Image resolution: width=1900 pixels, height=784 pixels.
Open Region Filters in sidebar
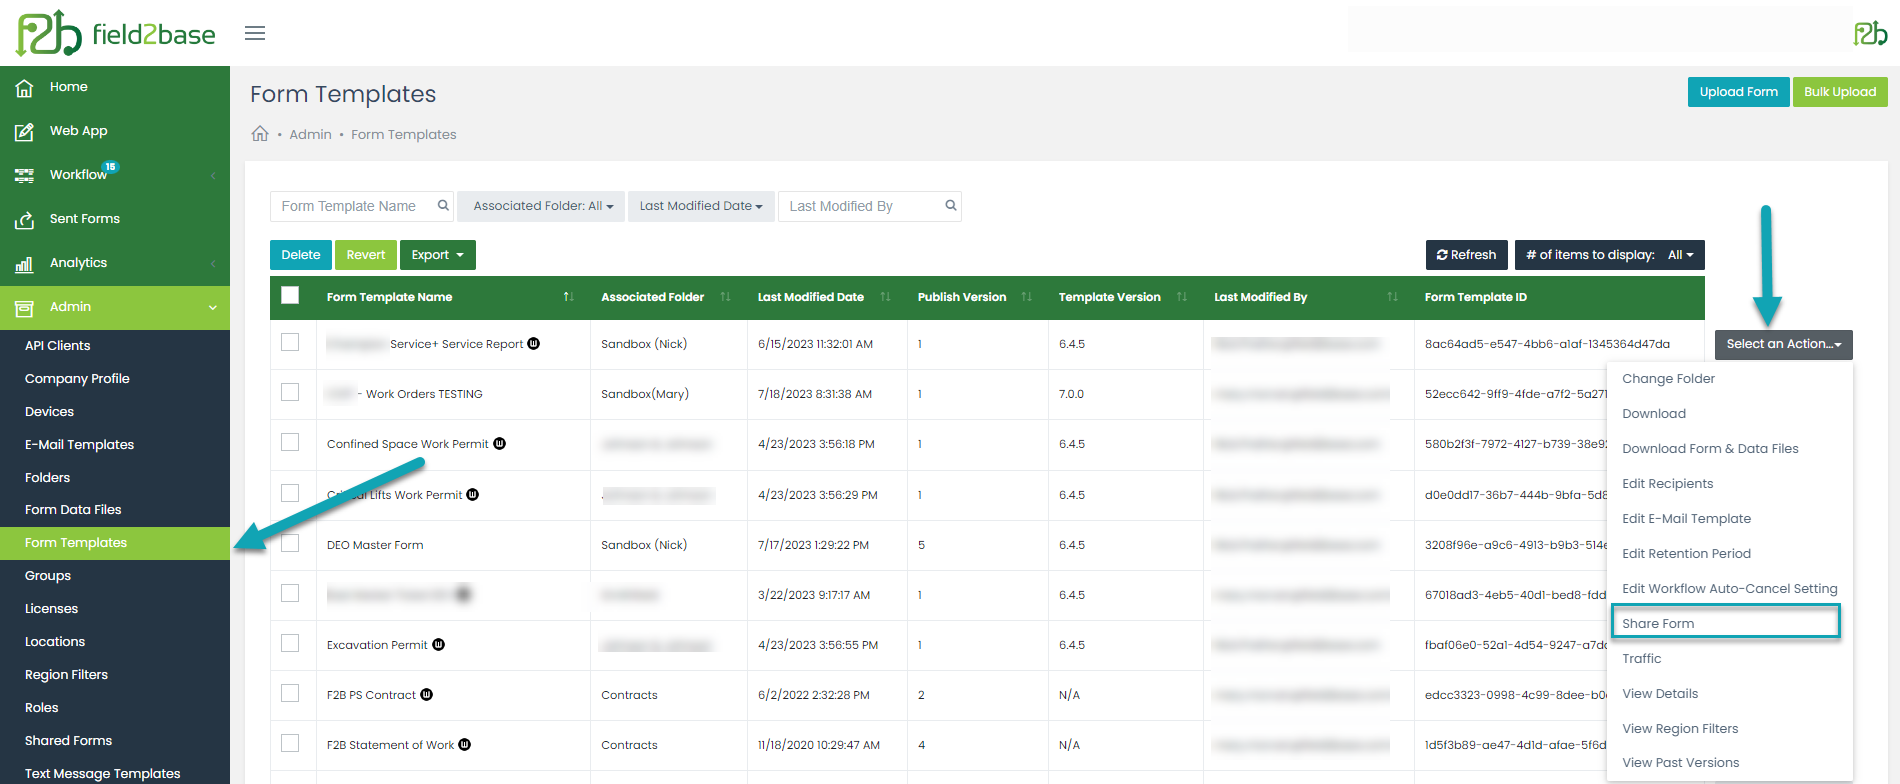point(66,675)
